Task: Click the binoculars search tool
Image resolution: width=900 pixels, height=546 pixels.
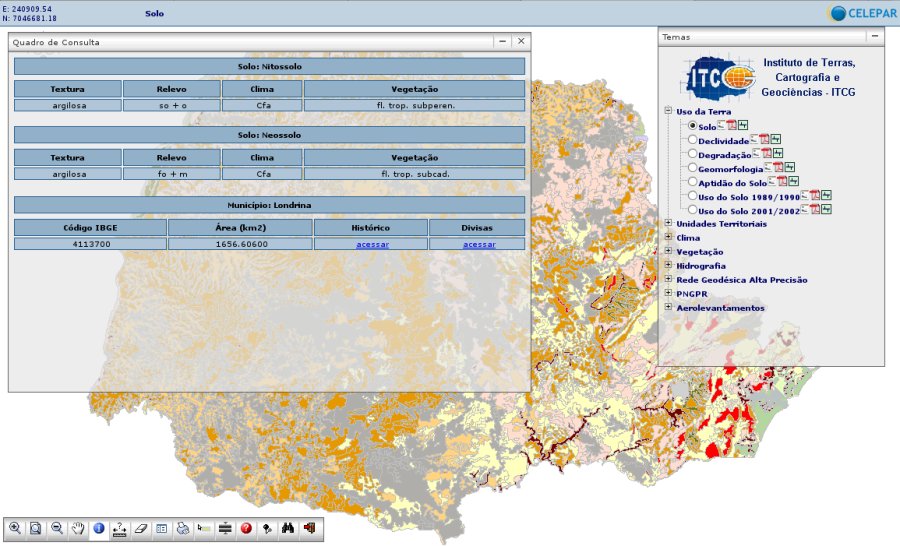Action: click(288, 528)
